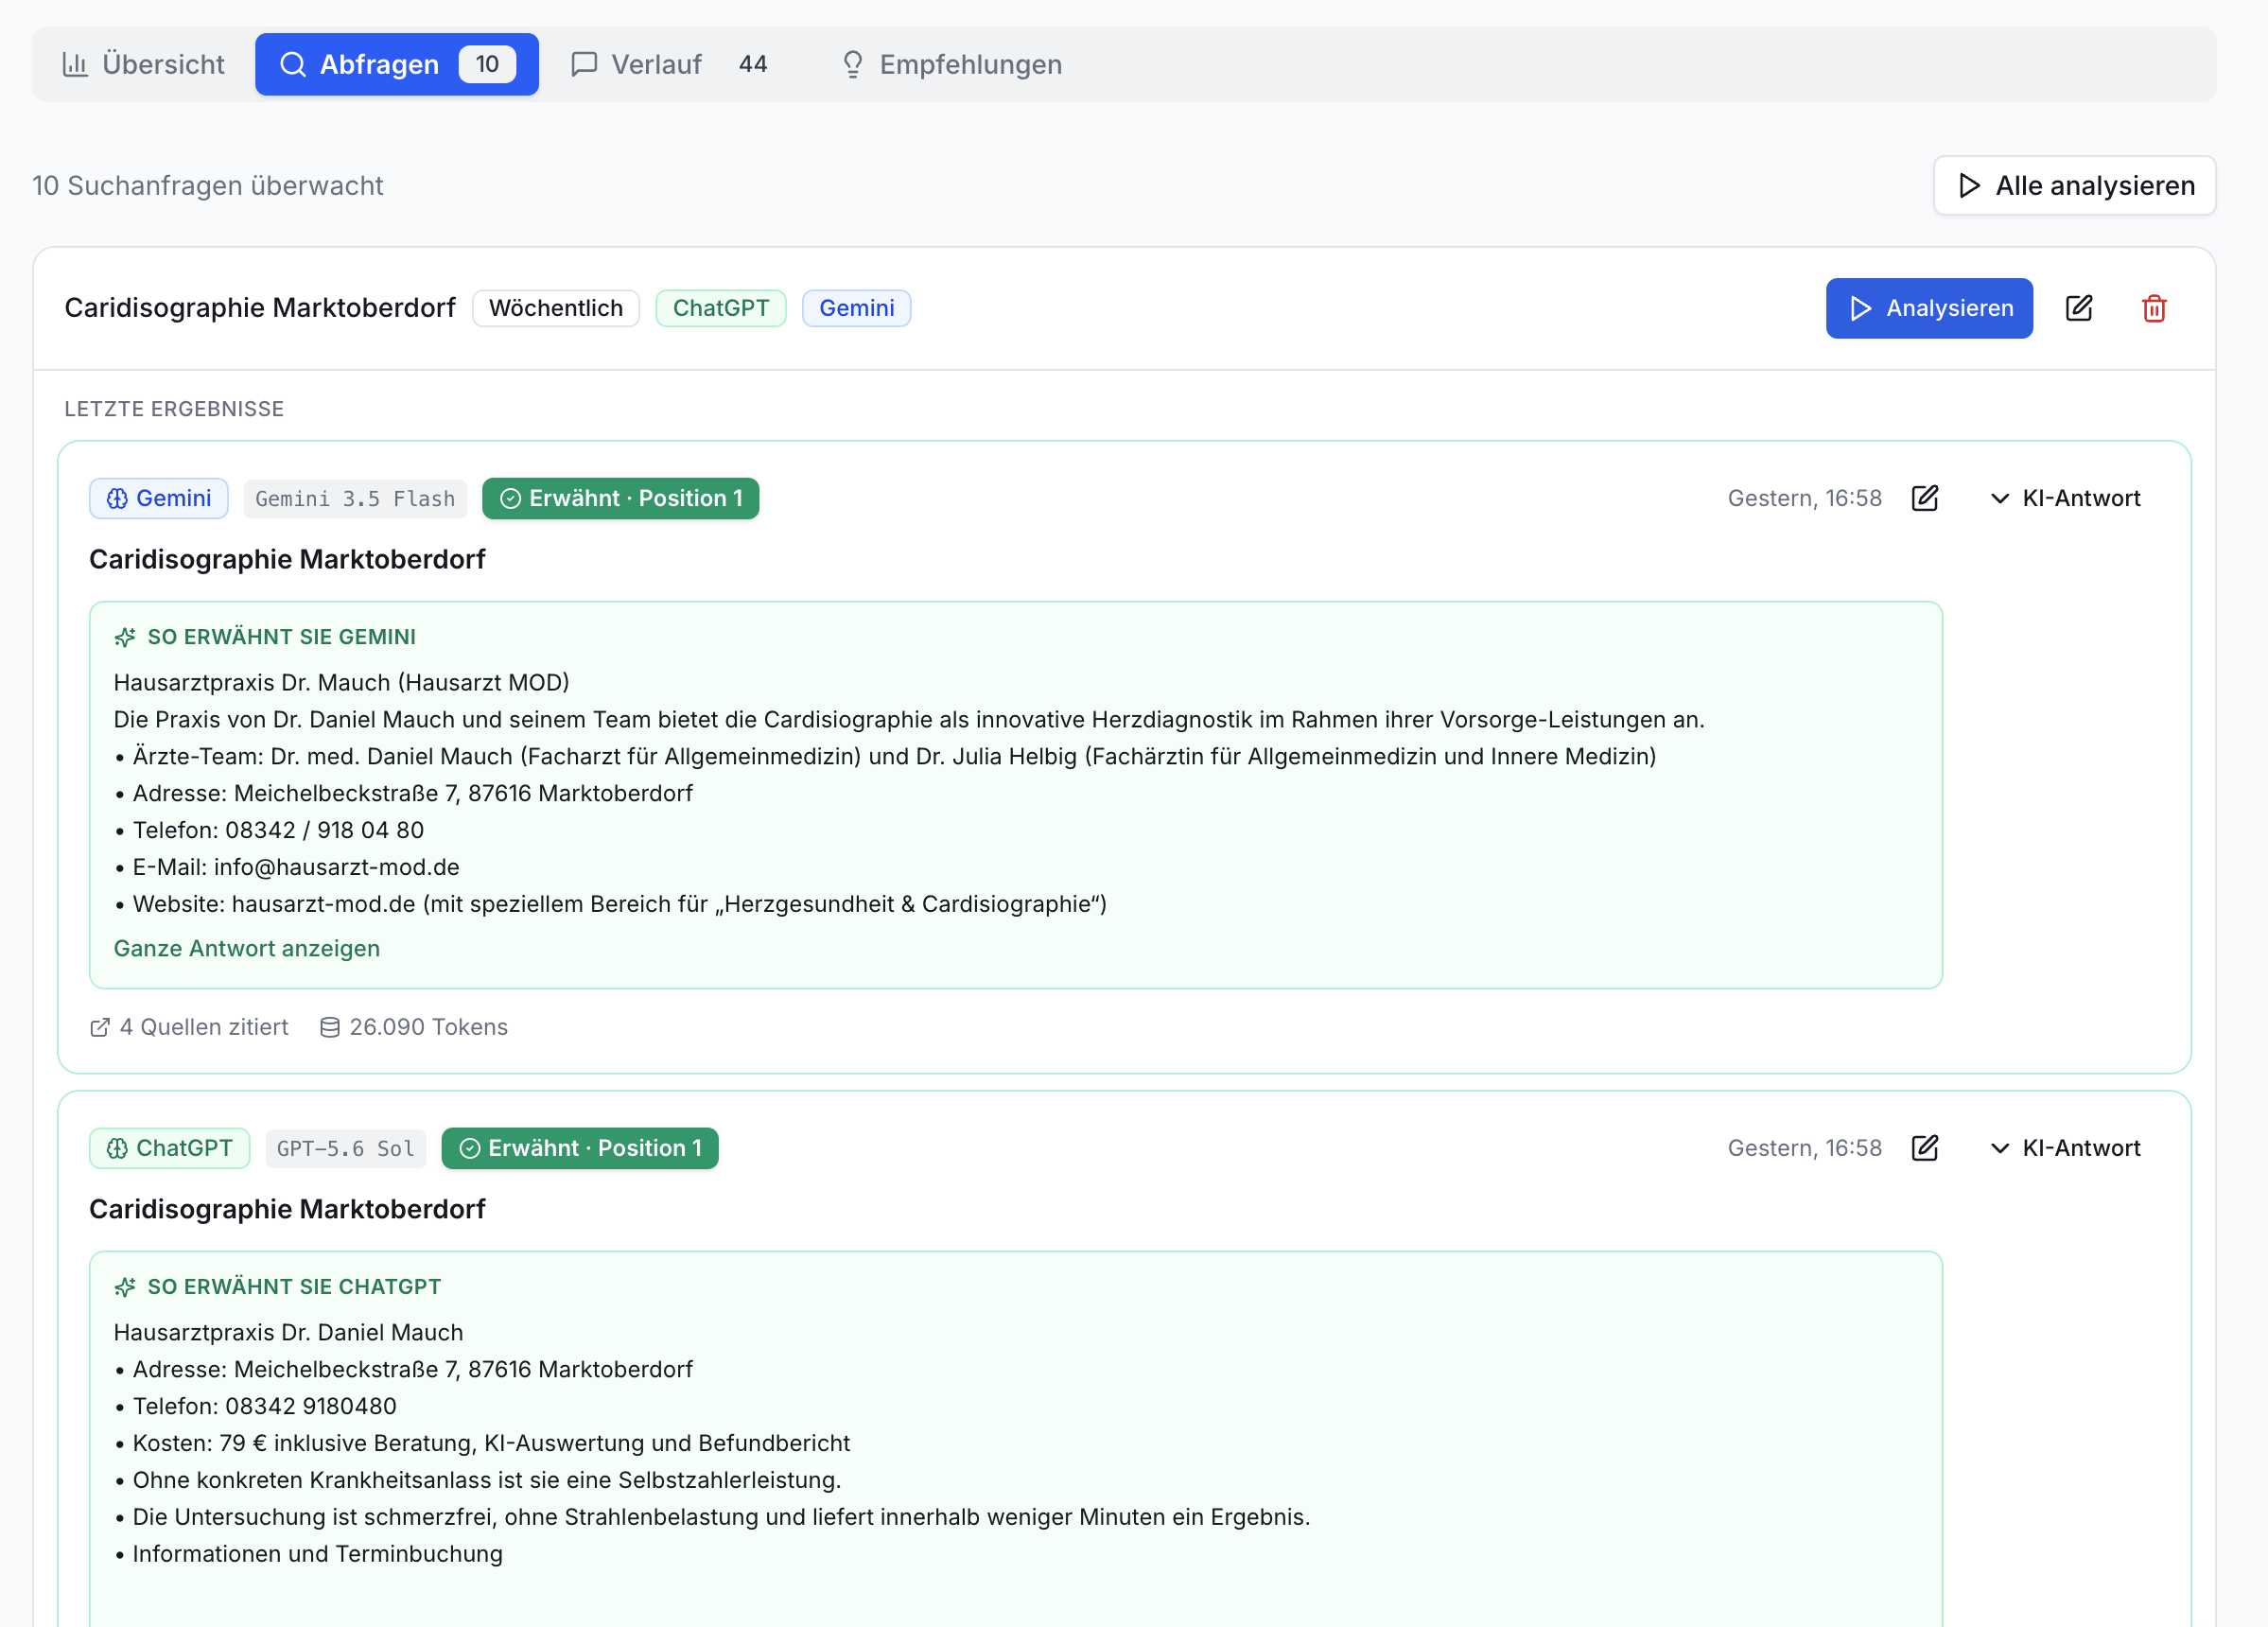This screenshot has height=1627, width=2268.
Task: Click the 44 count next to Verlauf
Action: (x=753, y=65)
